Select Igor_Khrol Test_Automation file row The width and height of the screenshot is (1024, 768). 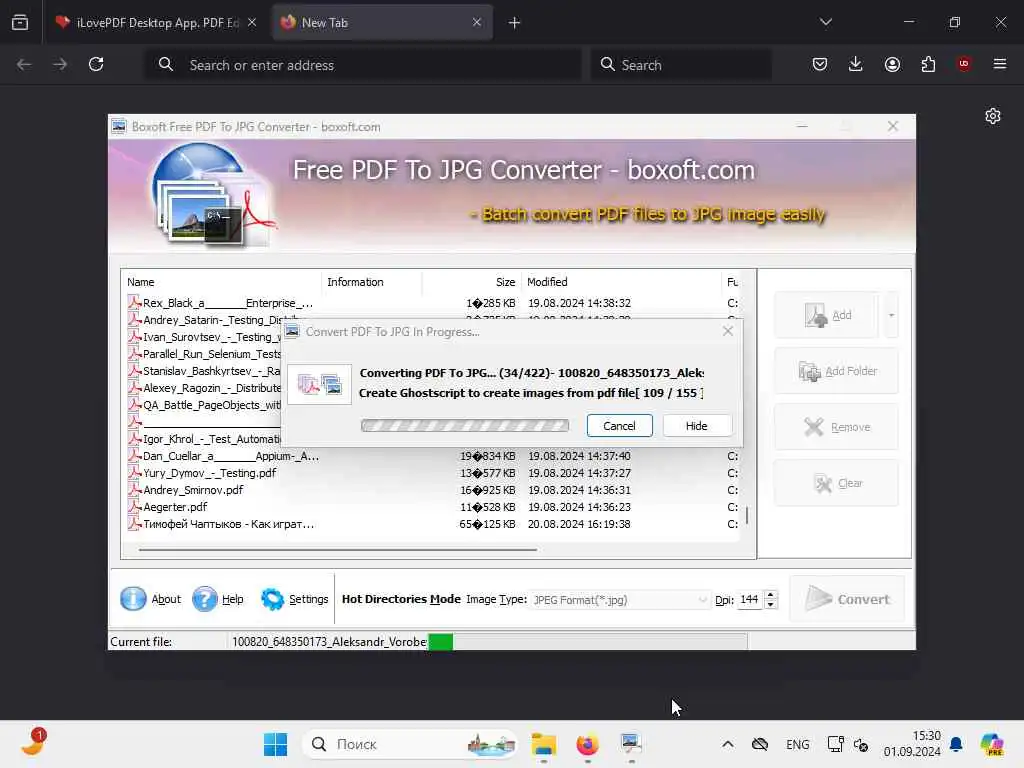tap(204, 439)
